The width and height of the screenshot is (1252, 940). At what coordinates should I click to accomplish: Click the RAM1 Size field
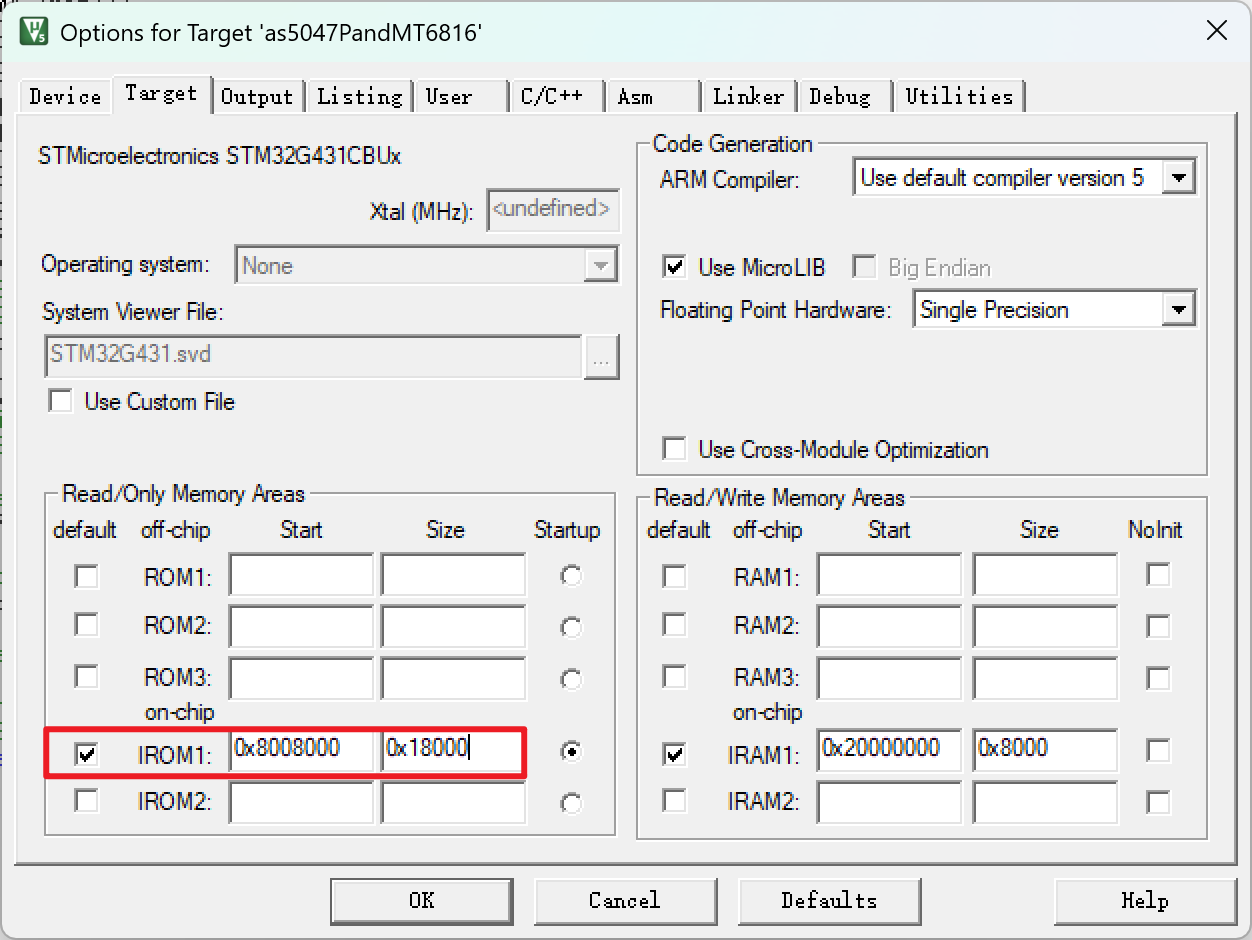[x=1045, y=576]
